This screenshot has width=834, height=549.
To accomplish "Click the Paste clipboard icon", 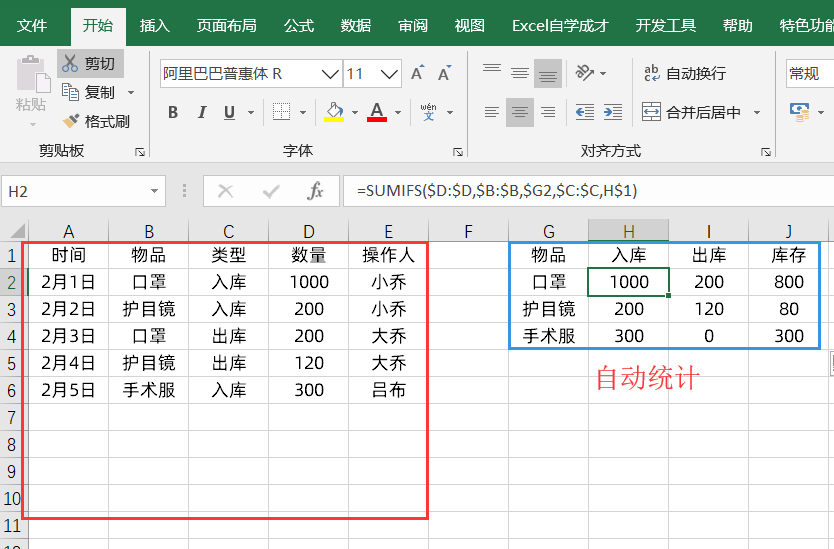I will (34, 74).
